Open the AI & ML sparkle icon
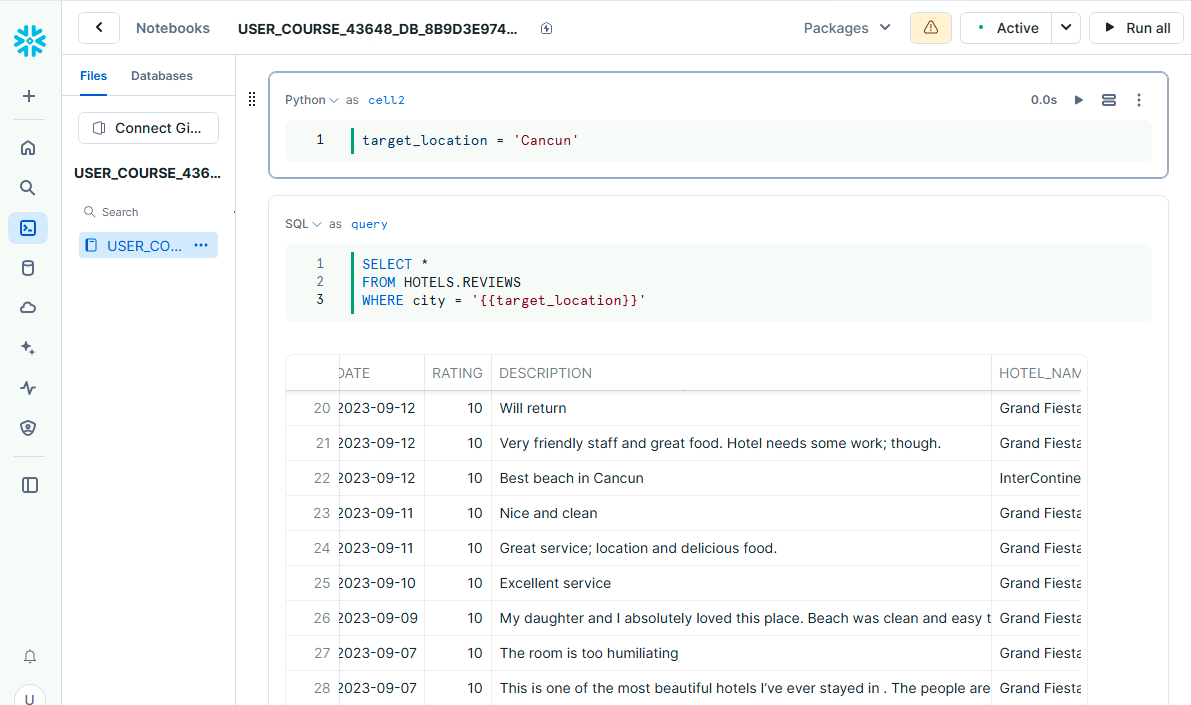Screen dimensions: 1191x705 click(x=28, y=348)
